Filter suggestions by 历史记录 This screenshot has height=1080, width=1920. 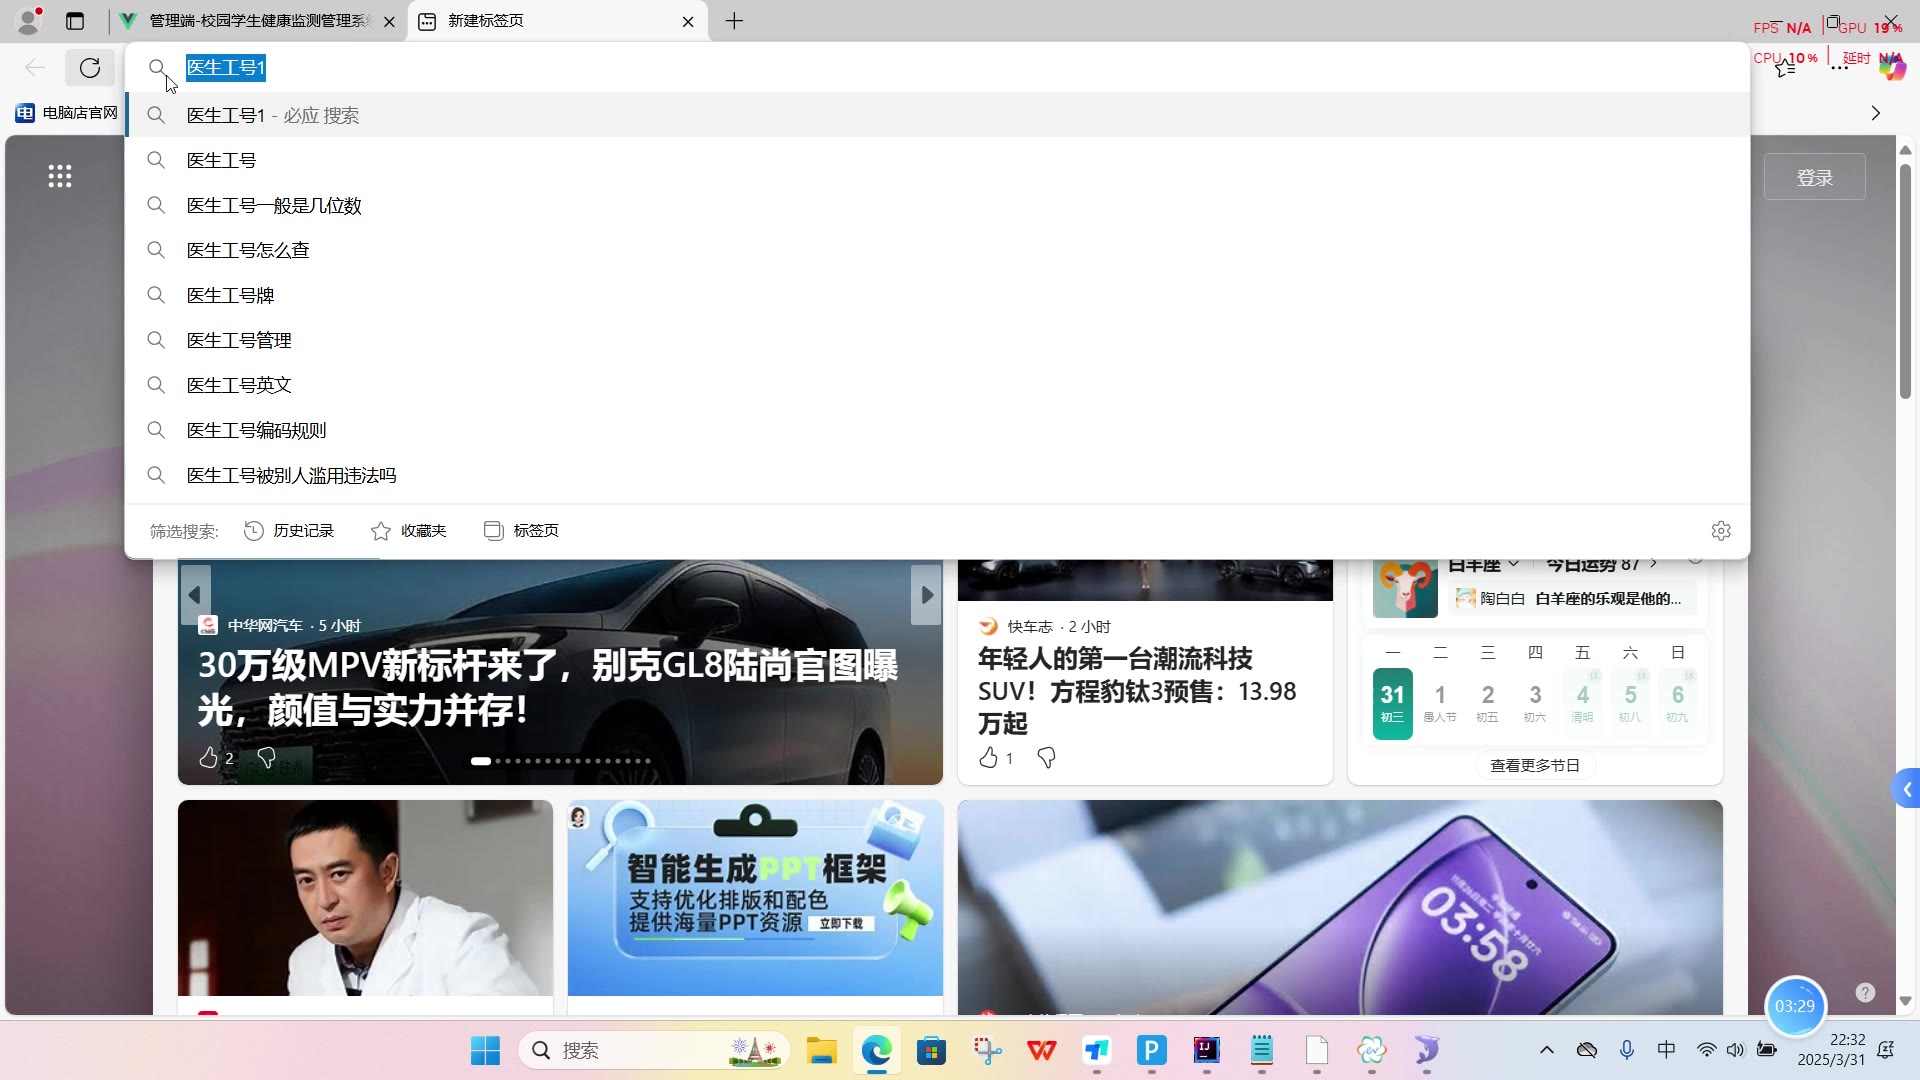pyautogui.click(x=289, y=531)
